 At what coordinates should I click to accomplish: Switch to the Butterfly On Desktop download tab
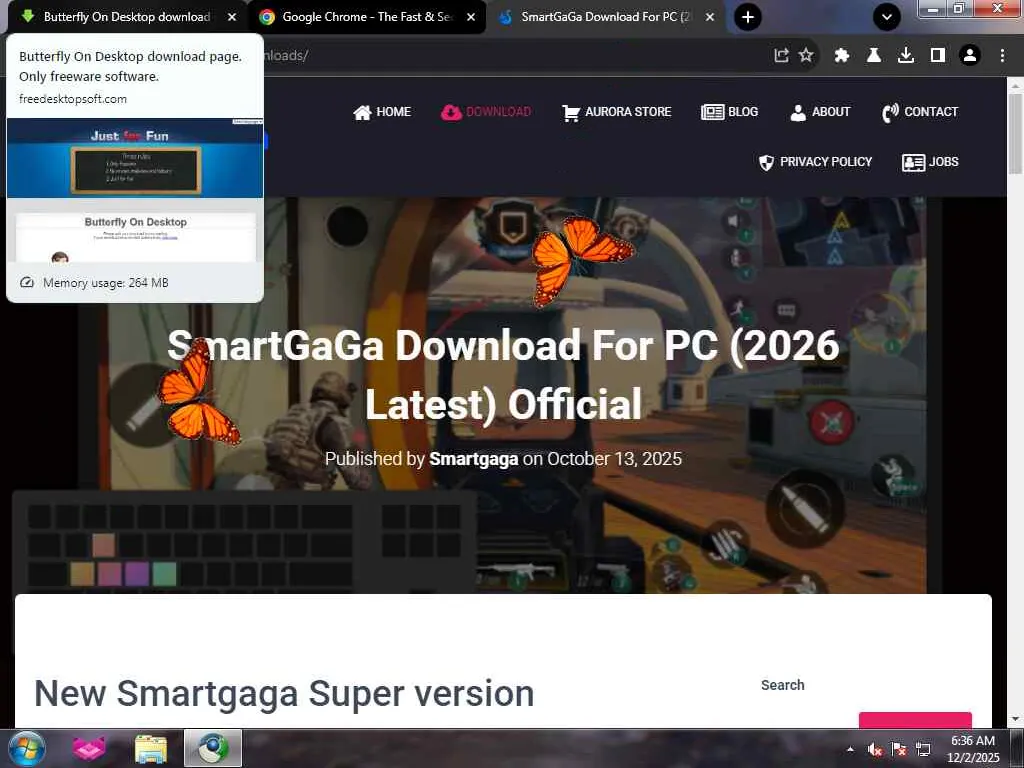pos(126,17)
